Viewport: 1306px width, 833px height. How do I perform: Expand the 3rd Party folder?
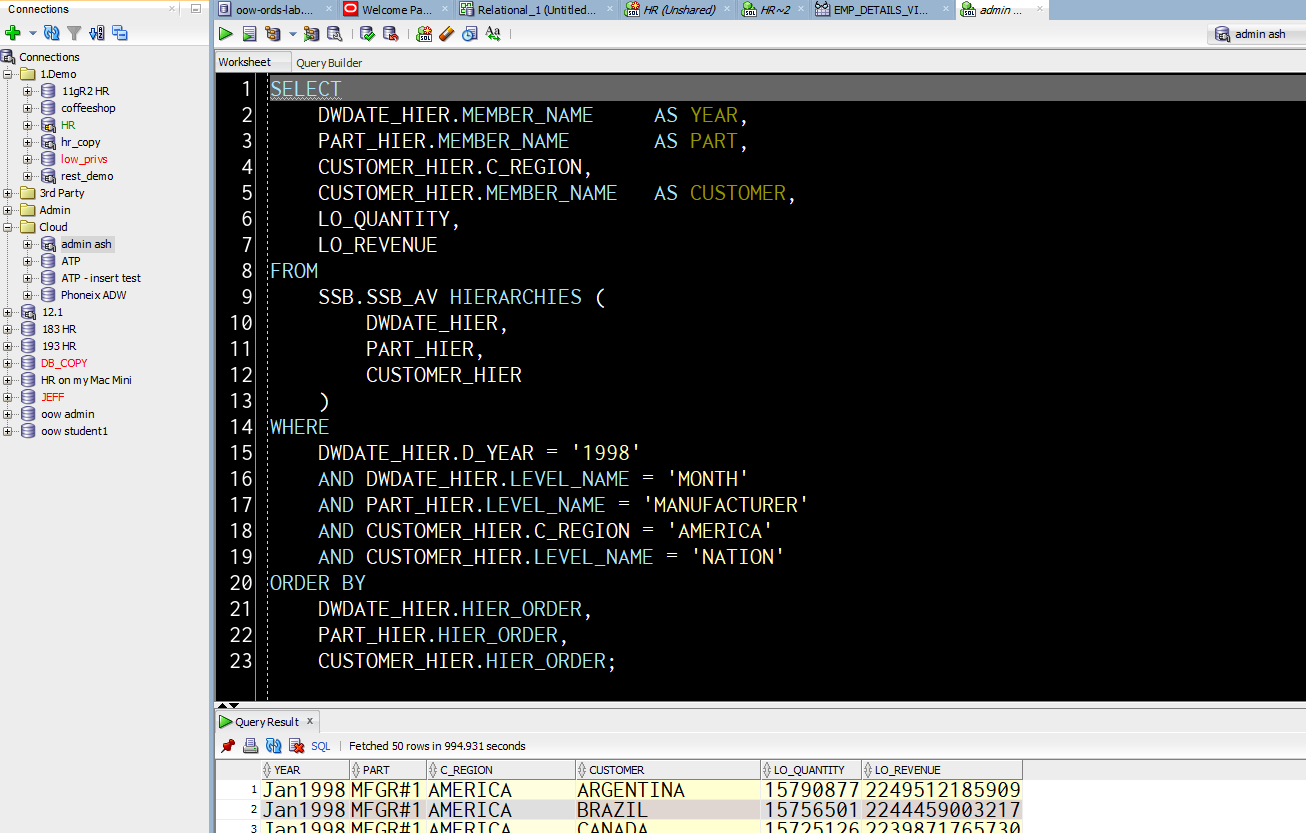[8, 193]
